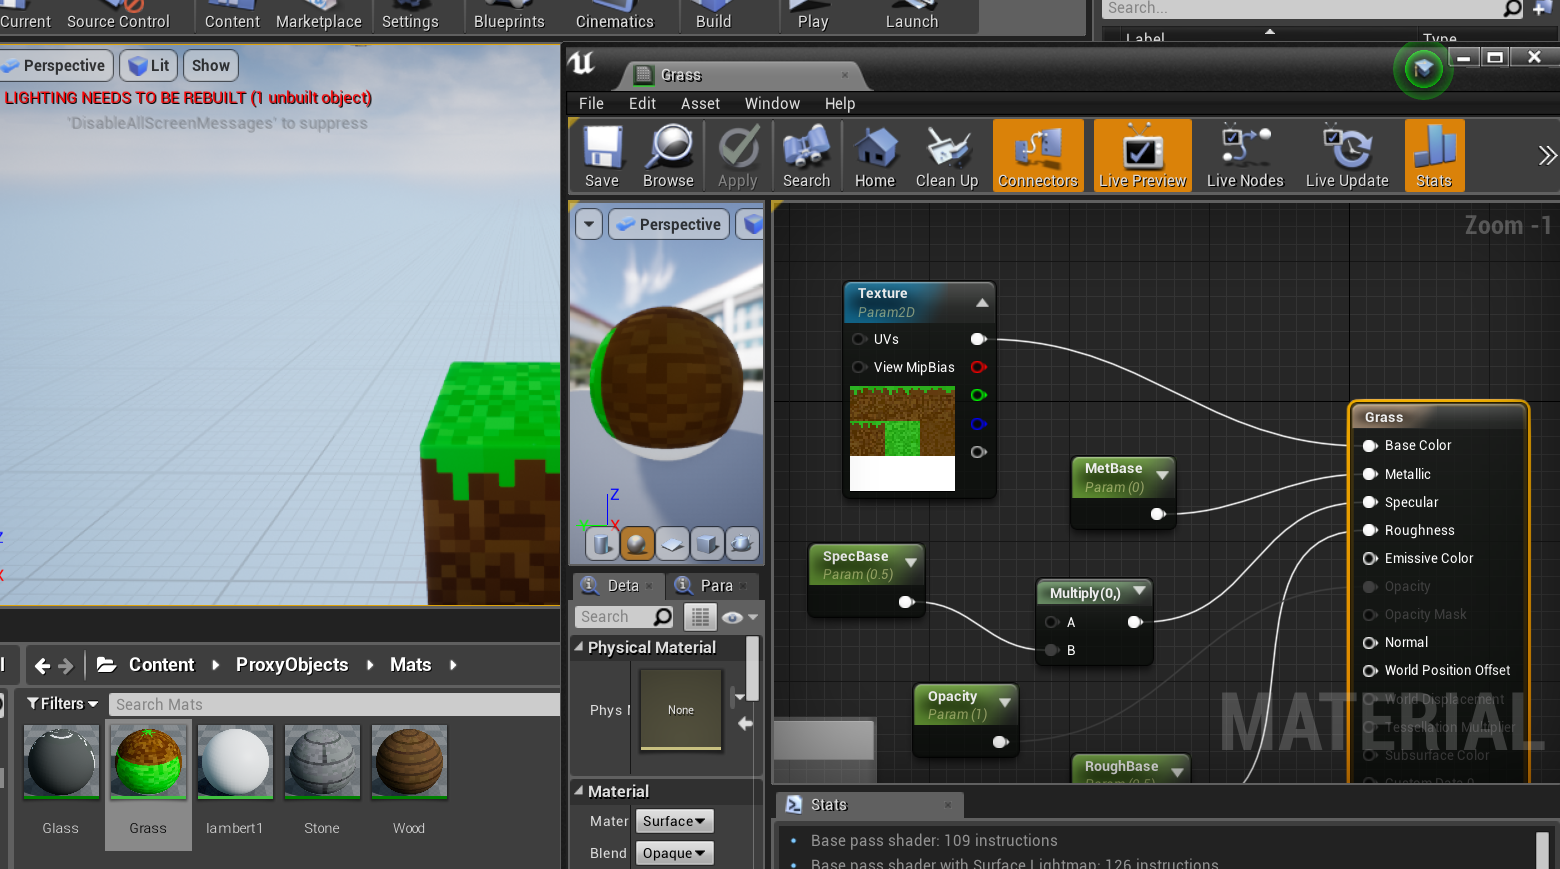
Task: Apply material changes
Action: tap(738, 156)
